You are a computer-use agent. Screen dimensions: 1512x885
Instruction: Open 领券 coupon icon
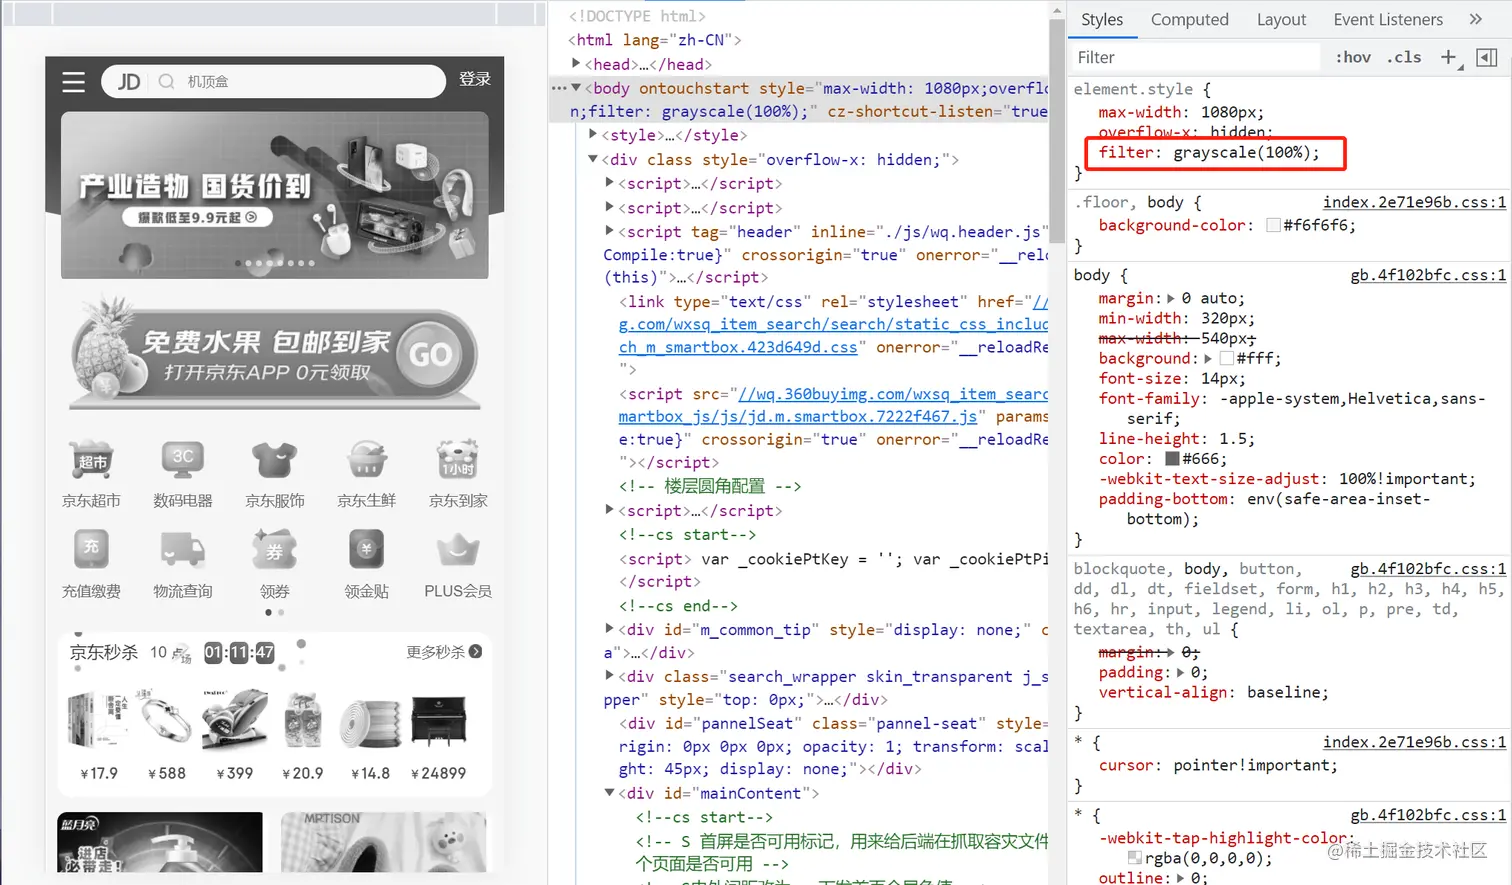(274, 550)
